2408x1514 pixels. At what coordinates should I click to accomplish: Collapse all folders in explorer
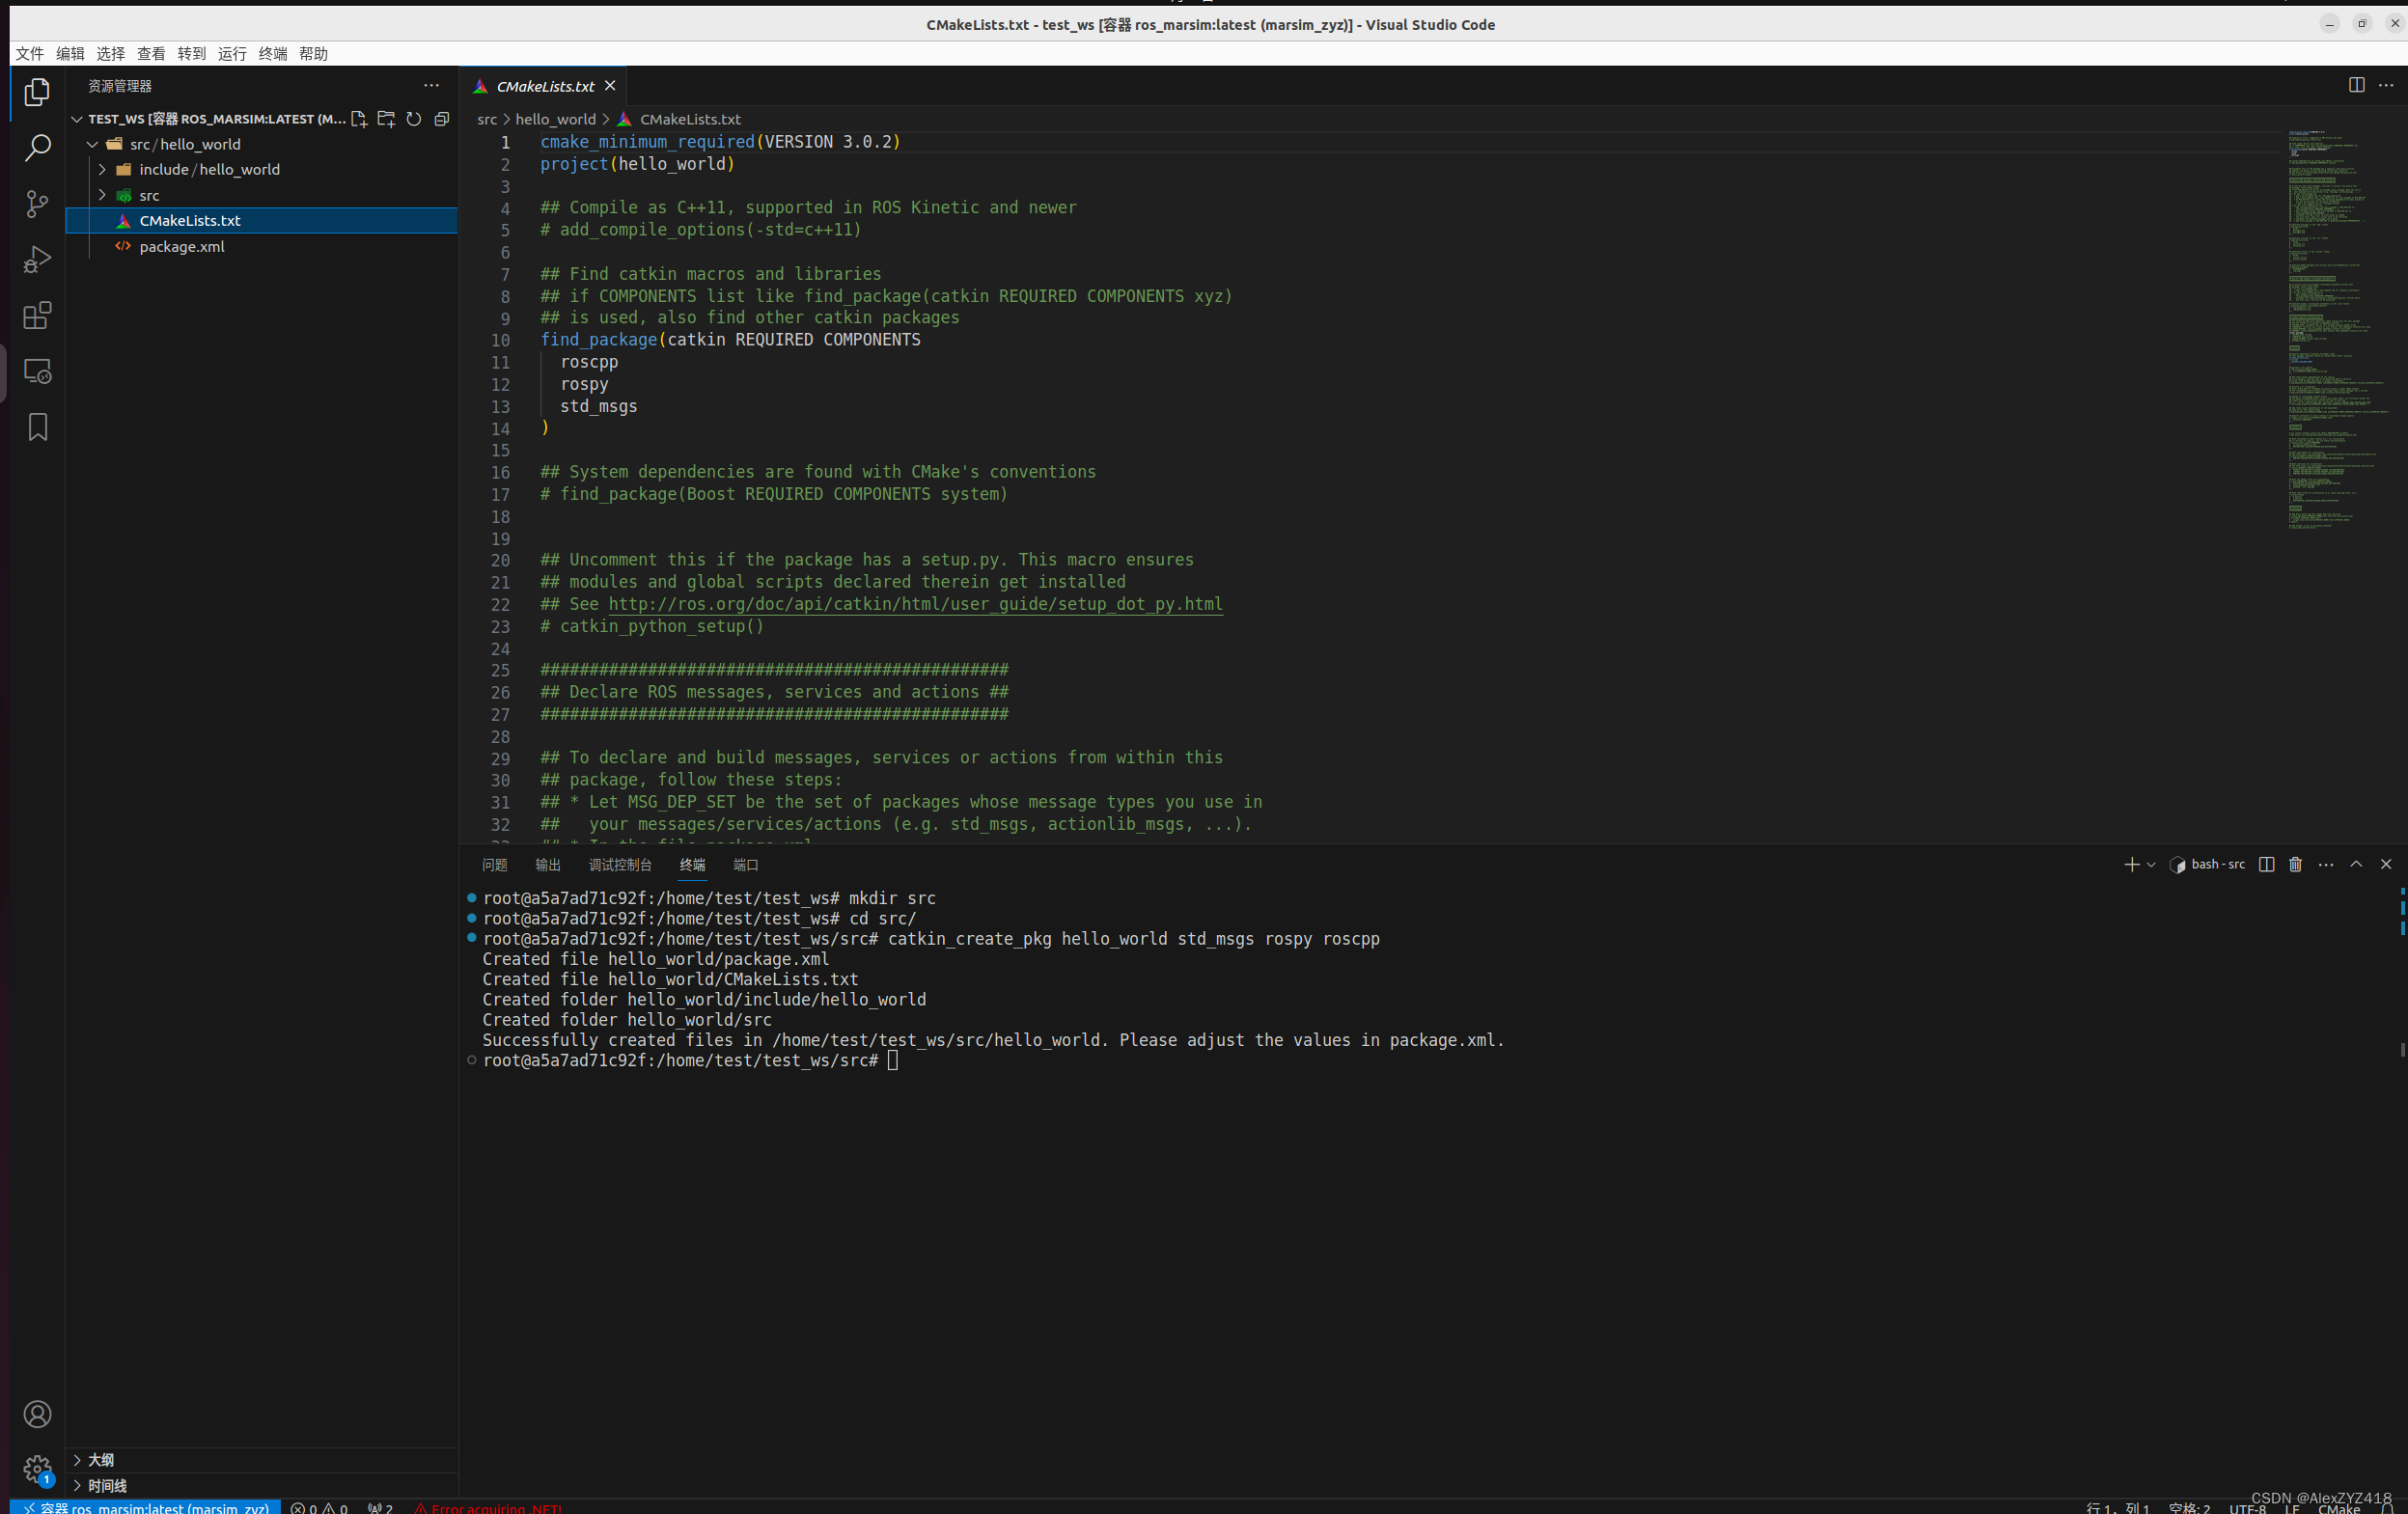tap(442, 119)
